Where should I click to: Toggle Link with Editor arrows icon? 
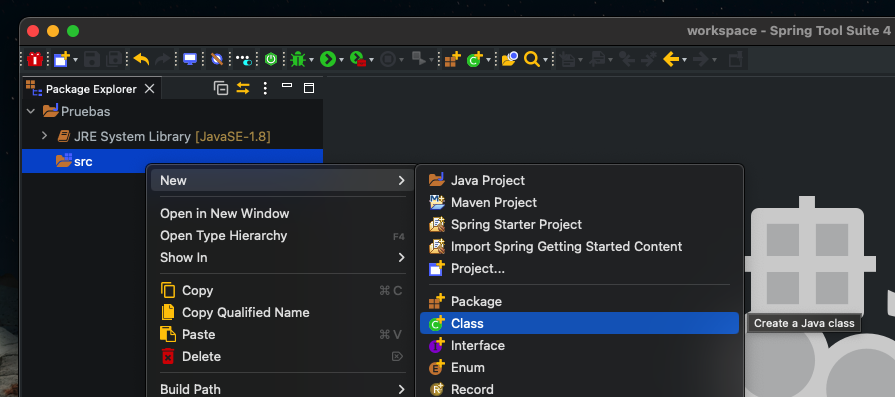(243, 88)
